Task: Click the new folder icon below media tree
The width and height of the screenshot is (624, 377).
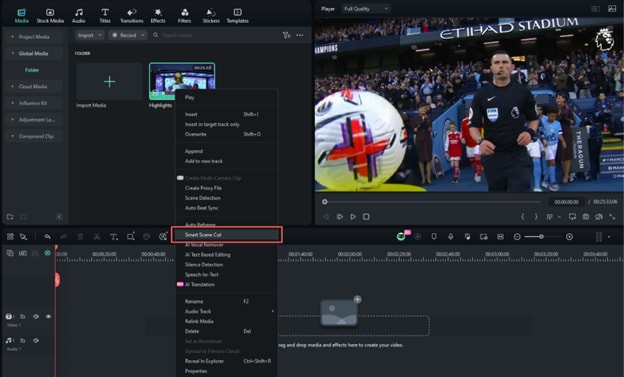Action: [10, 217]
